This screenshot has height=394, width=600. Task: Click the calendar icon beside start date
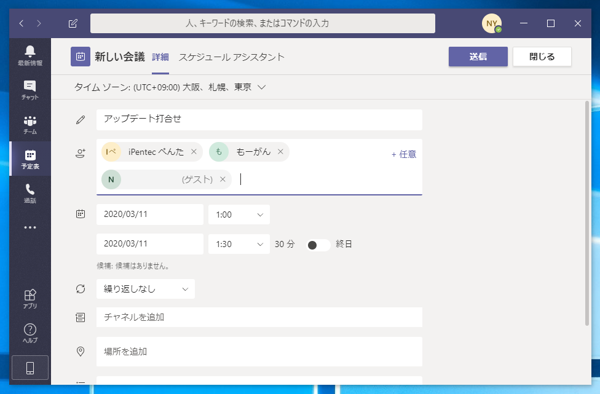tap(80, 214)
